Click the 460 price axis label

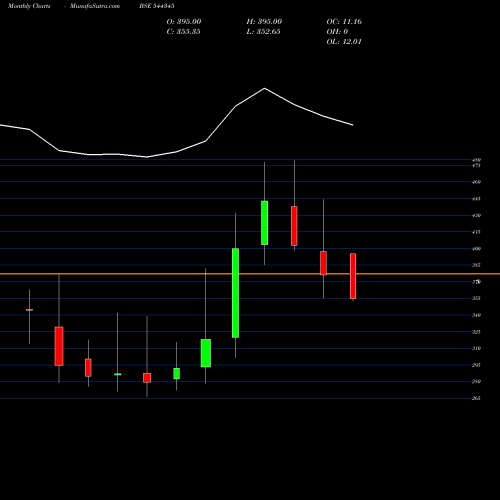pyautogui.click(x=477, y=182)
